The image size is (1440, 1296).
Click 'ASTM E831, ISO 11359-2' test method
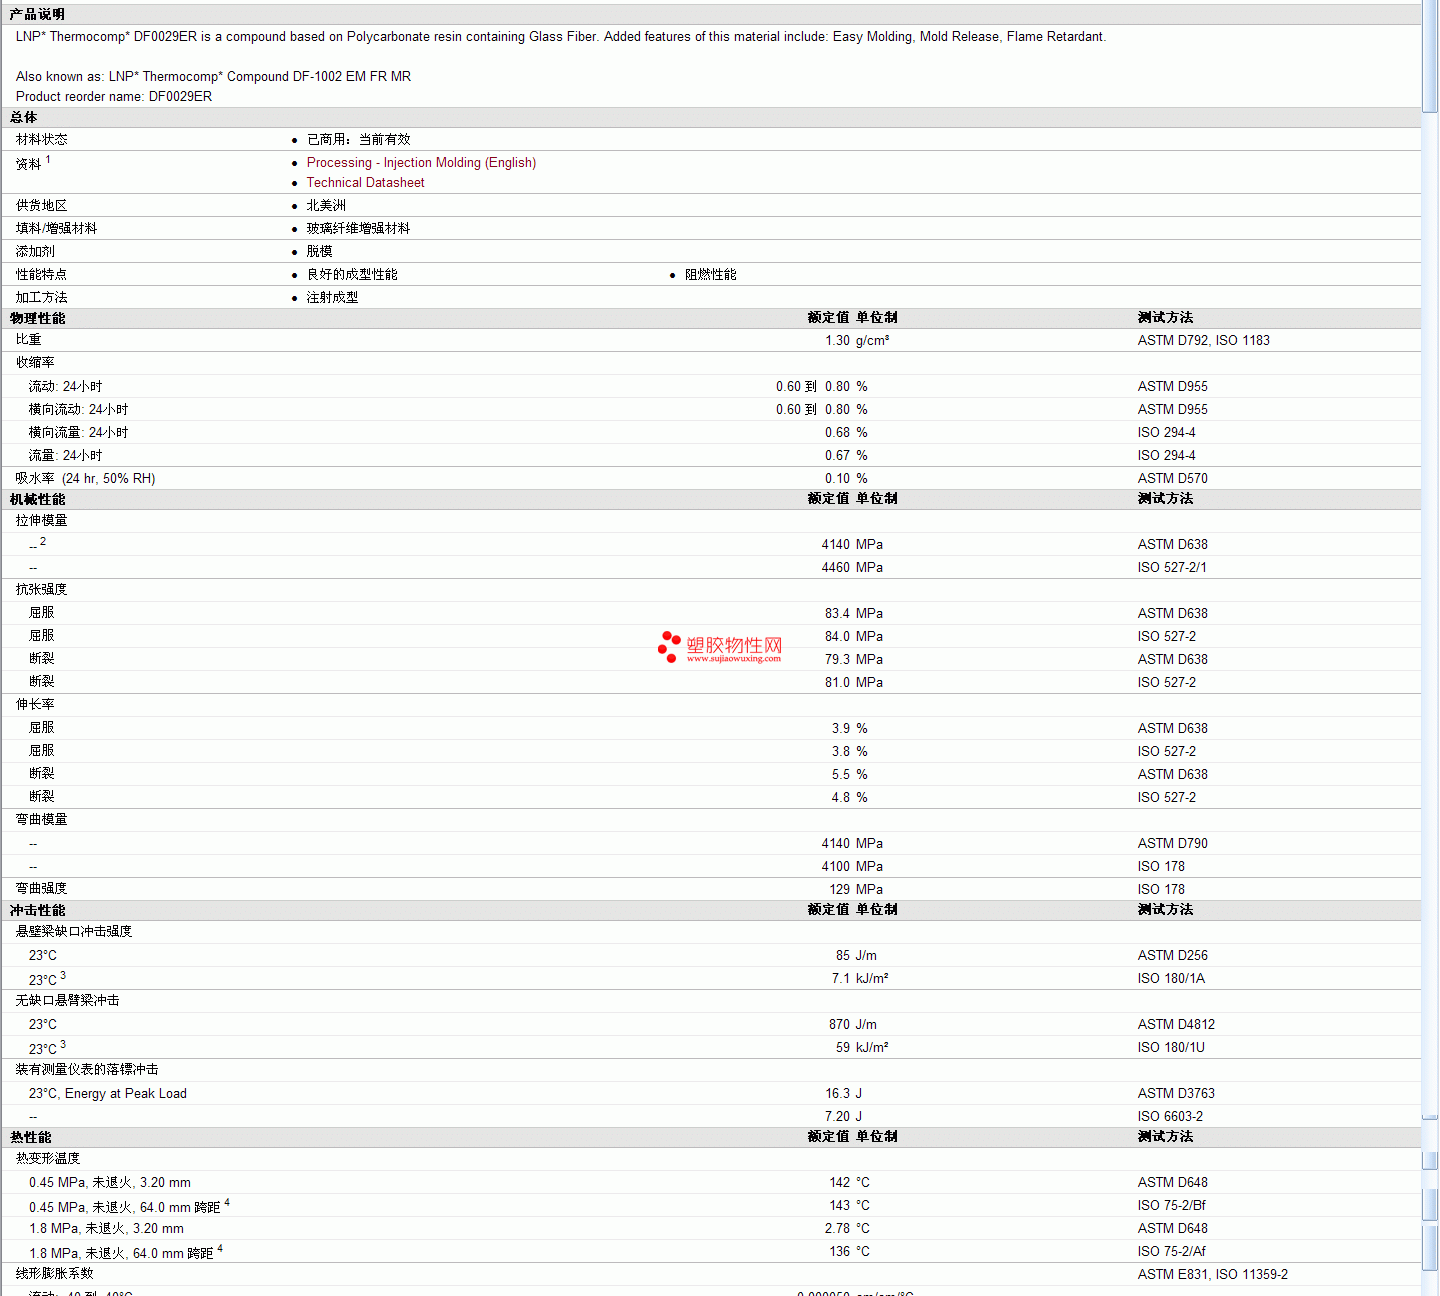(x=1212, y=1275)
